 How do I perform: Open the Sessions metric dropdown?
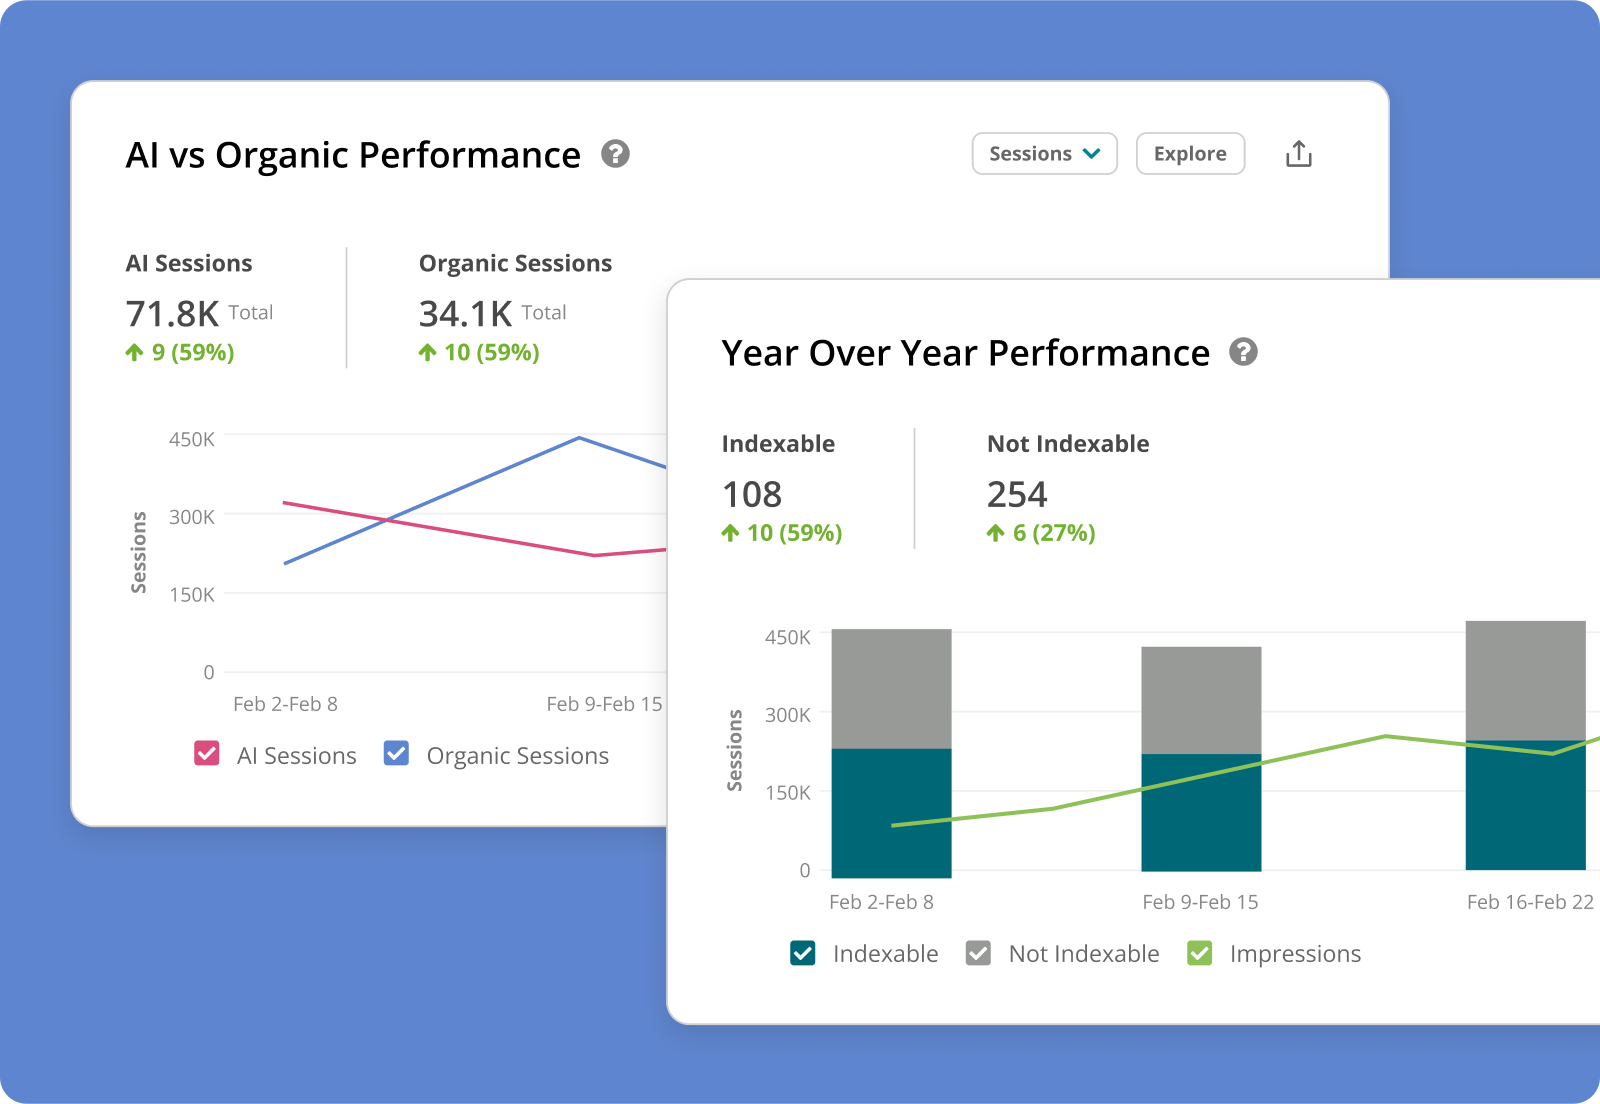tap(1044, 153)
